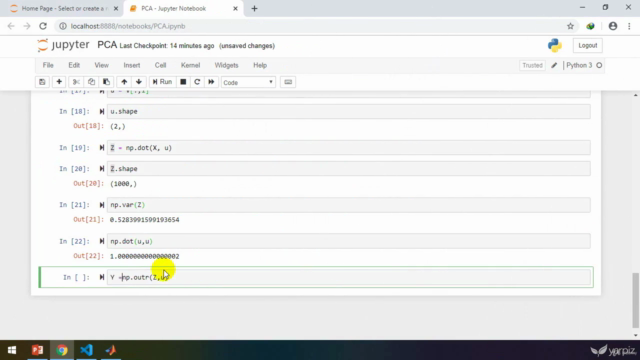The width and height of the screenshot is (640, 360).
Task: Click the Last Checkpoint status text
Action: tap(167, 46)
